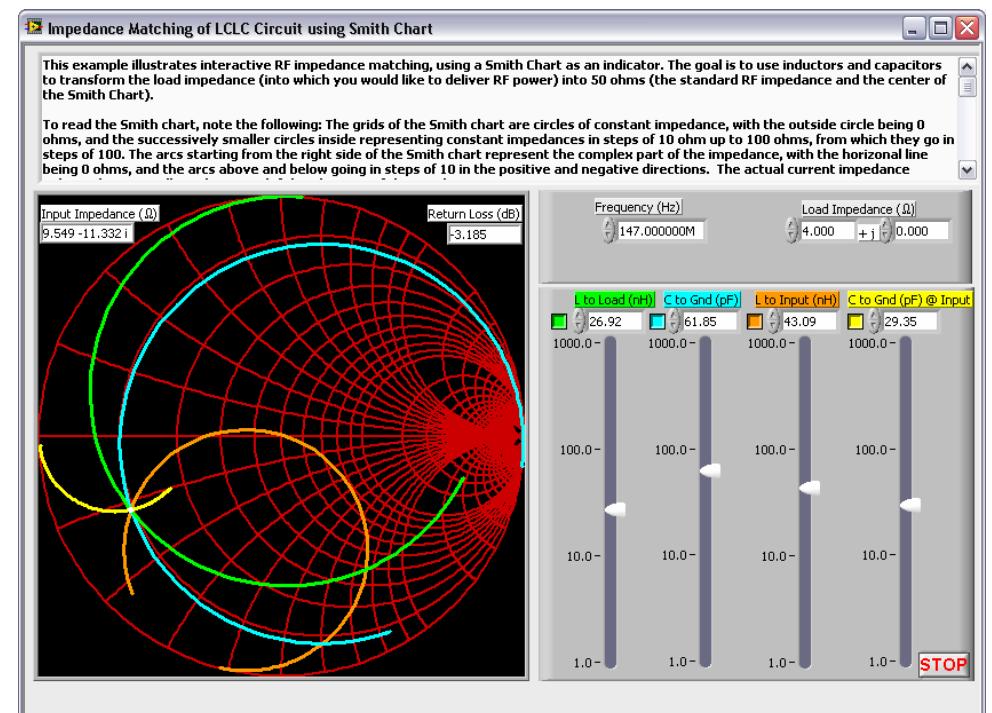Click the orange L to Input color swatch
Viewport: 992px width, 713px height.
click(x=754, y=321)
